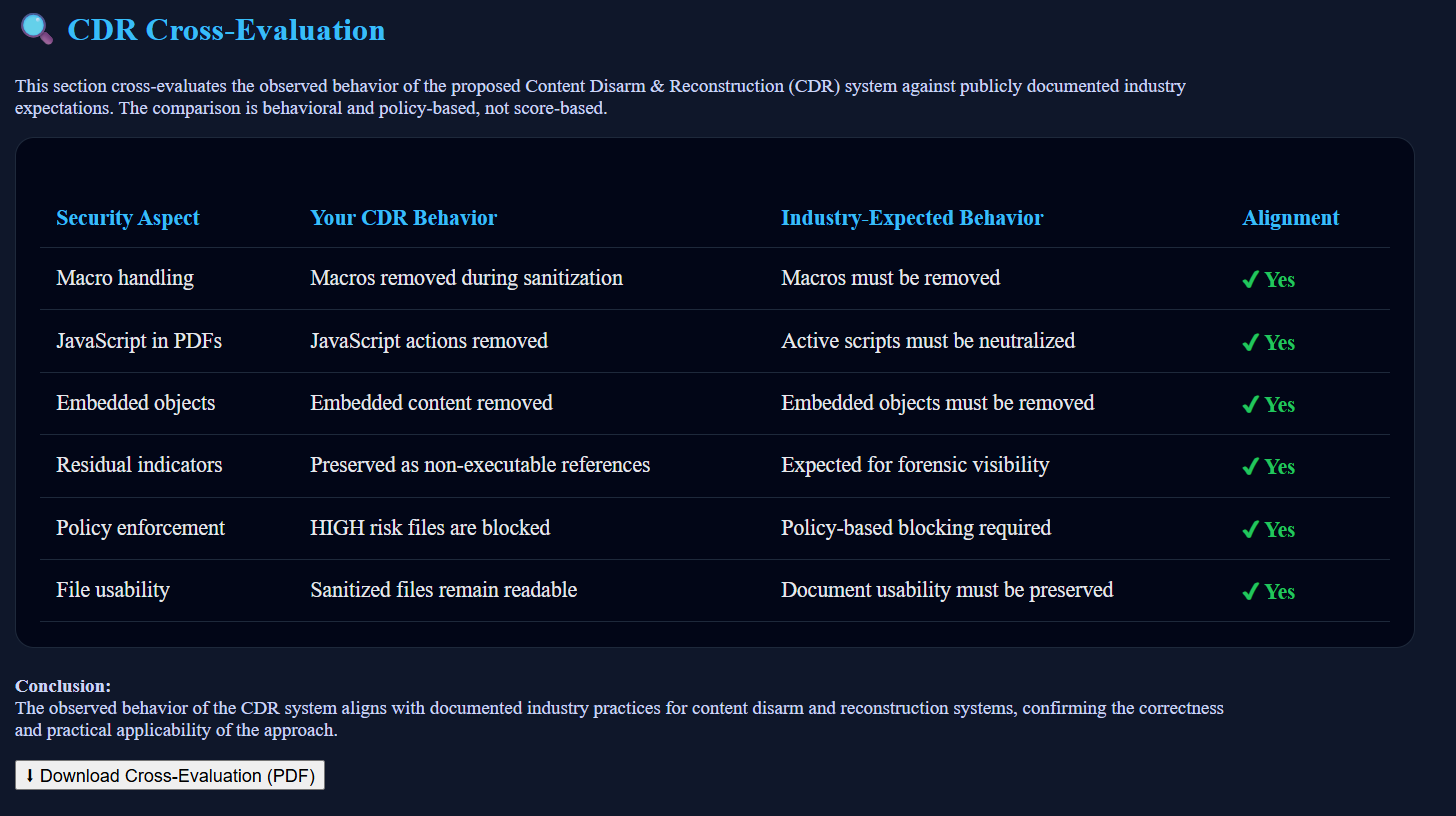Screen dimensions: 1456x816
Task: Click 'Preserved as non-executable references' text
Action: [480, 465]
